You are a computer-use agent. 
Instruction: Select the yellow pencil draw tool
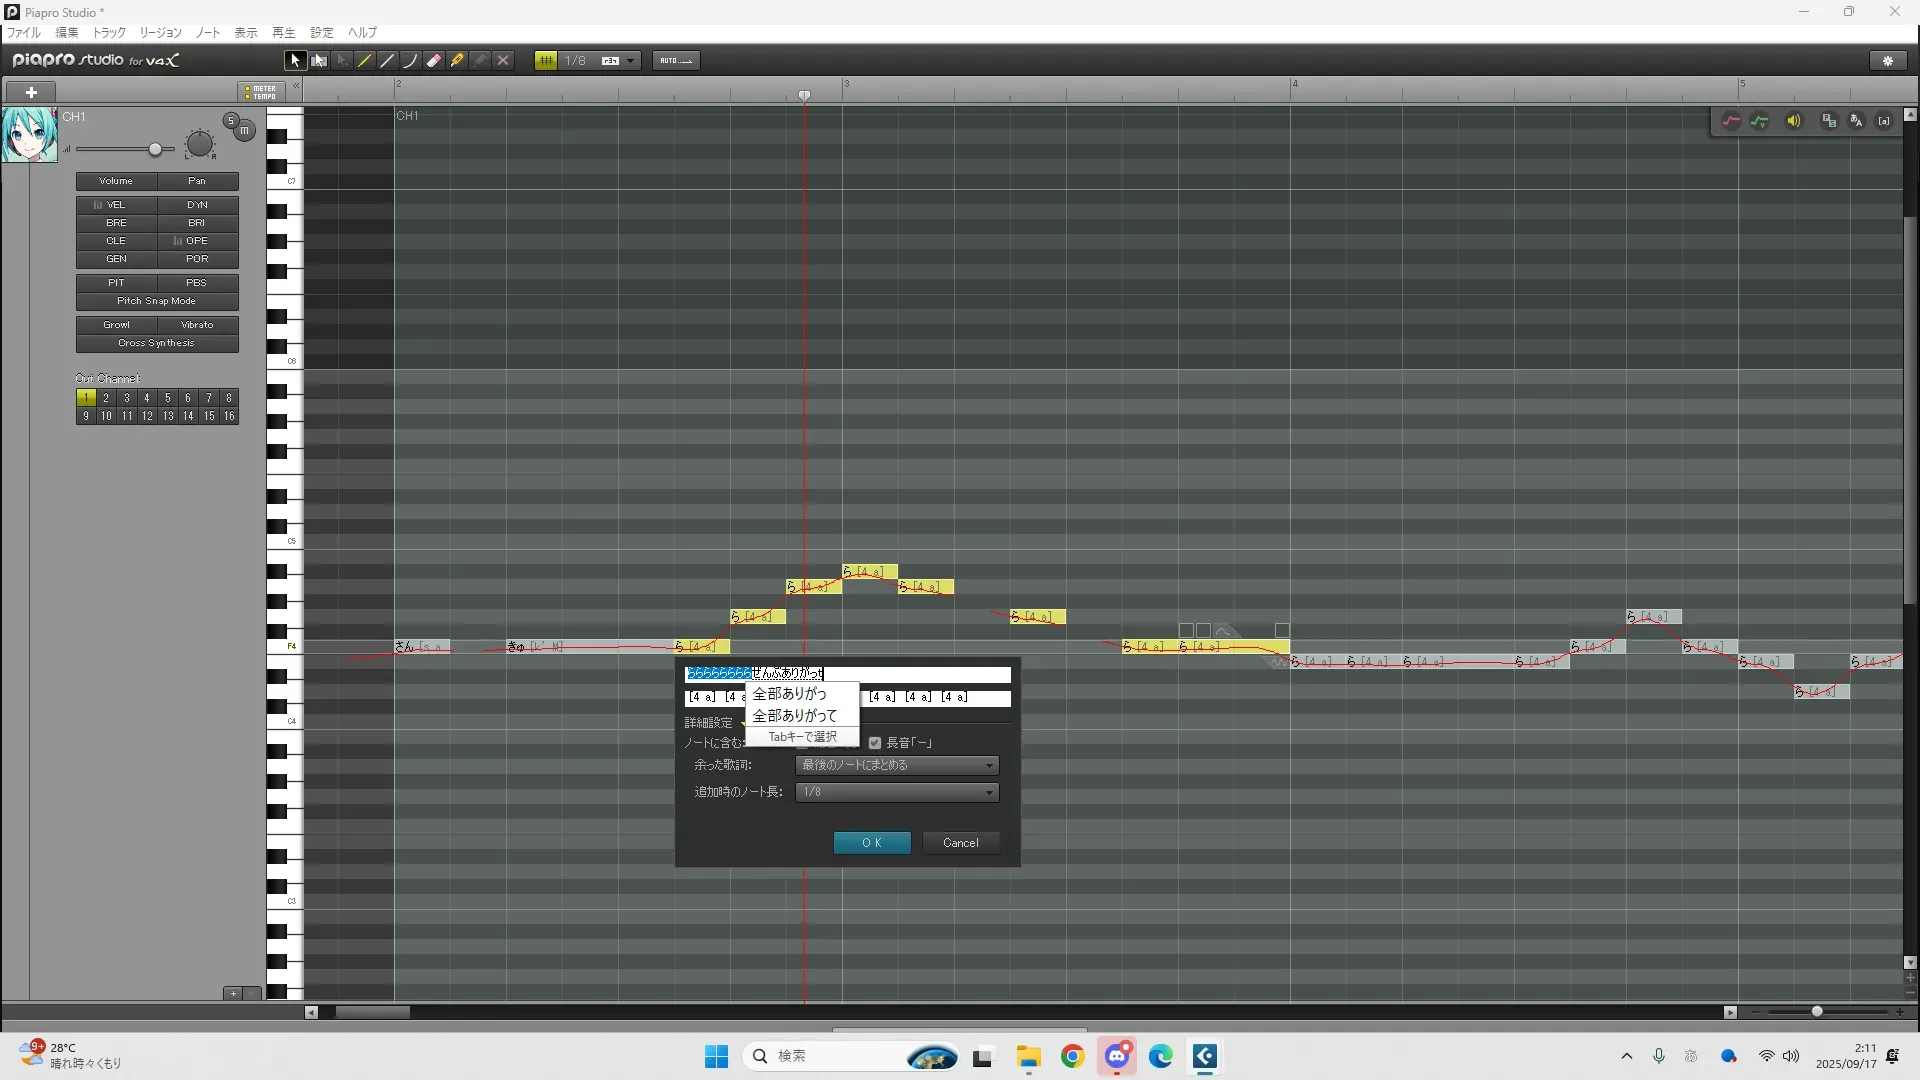(365, 61)
